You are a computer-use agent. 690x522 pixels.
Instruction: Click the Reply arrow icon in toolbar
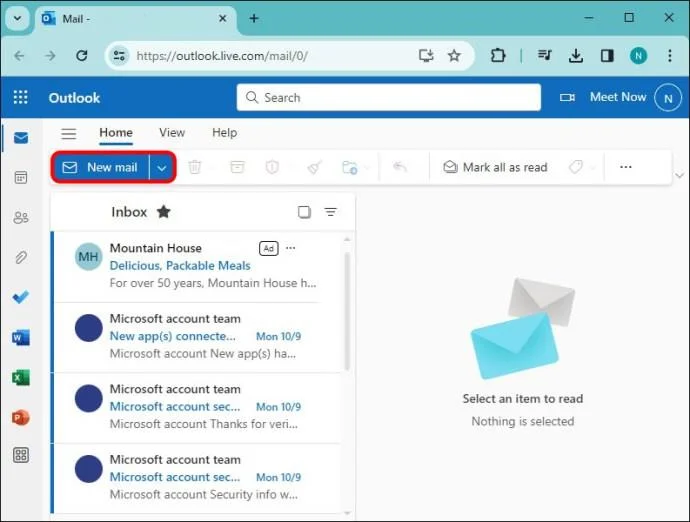click(400, 167)
